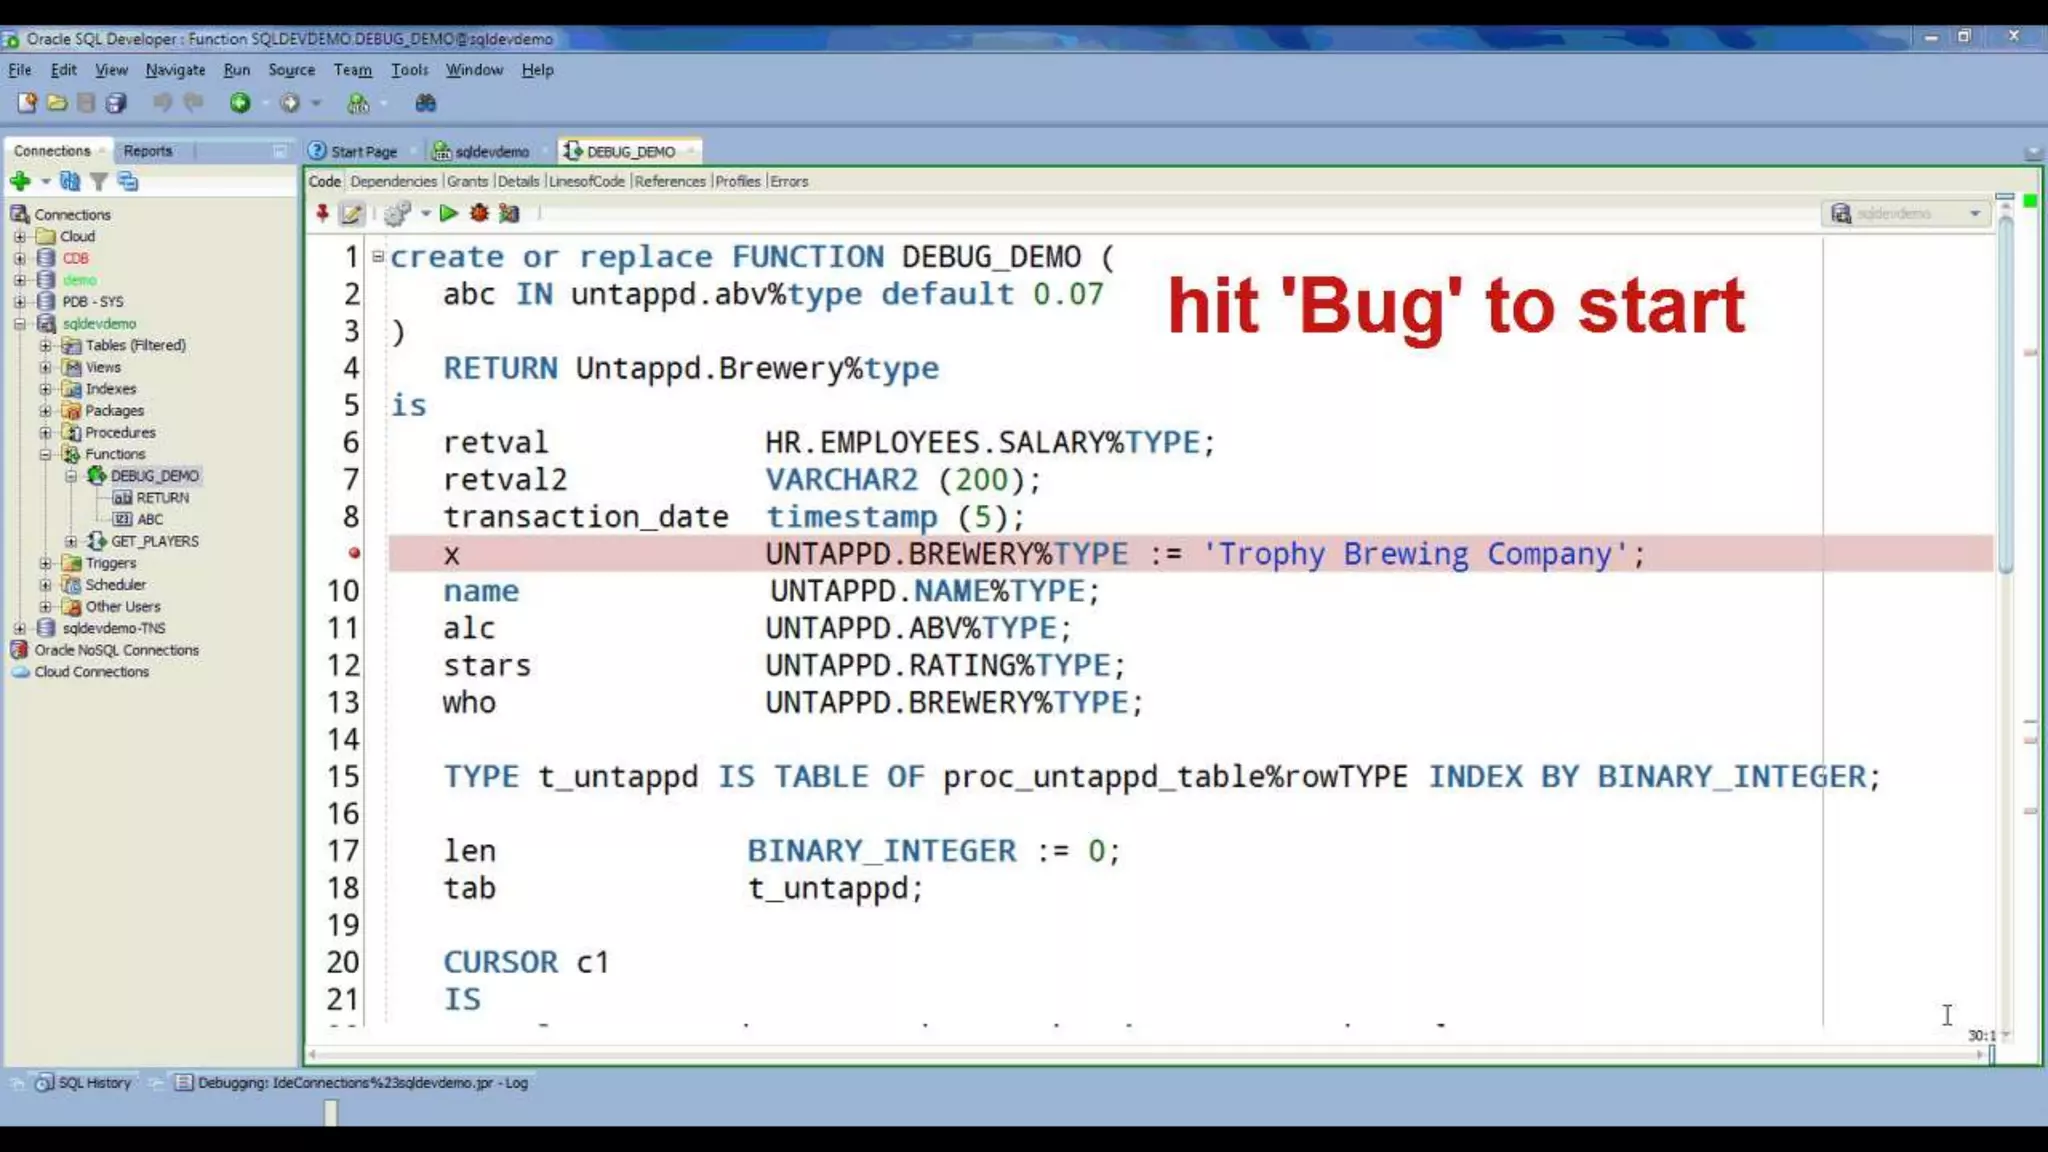This screenshot has height=1152, width=2048.
Task: Click the Profile icon next to the bug
Action: (x=509, y=213)
